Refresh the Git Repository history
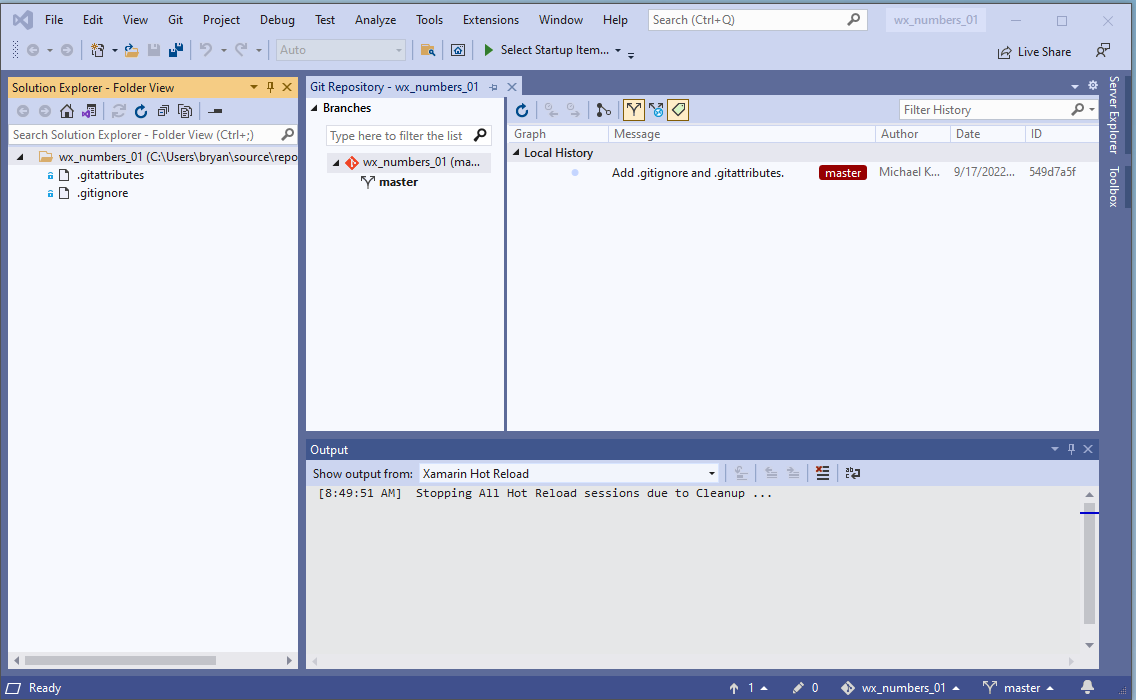1136x700 pixels. [x=522, y=110]
